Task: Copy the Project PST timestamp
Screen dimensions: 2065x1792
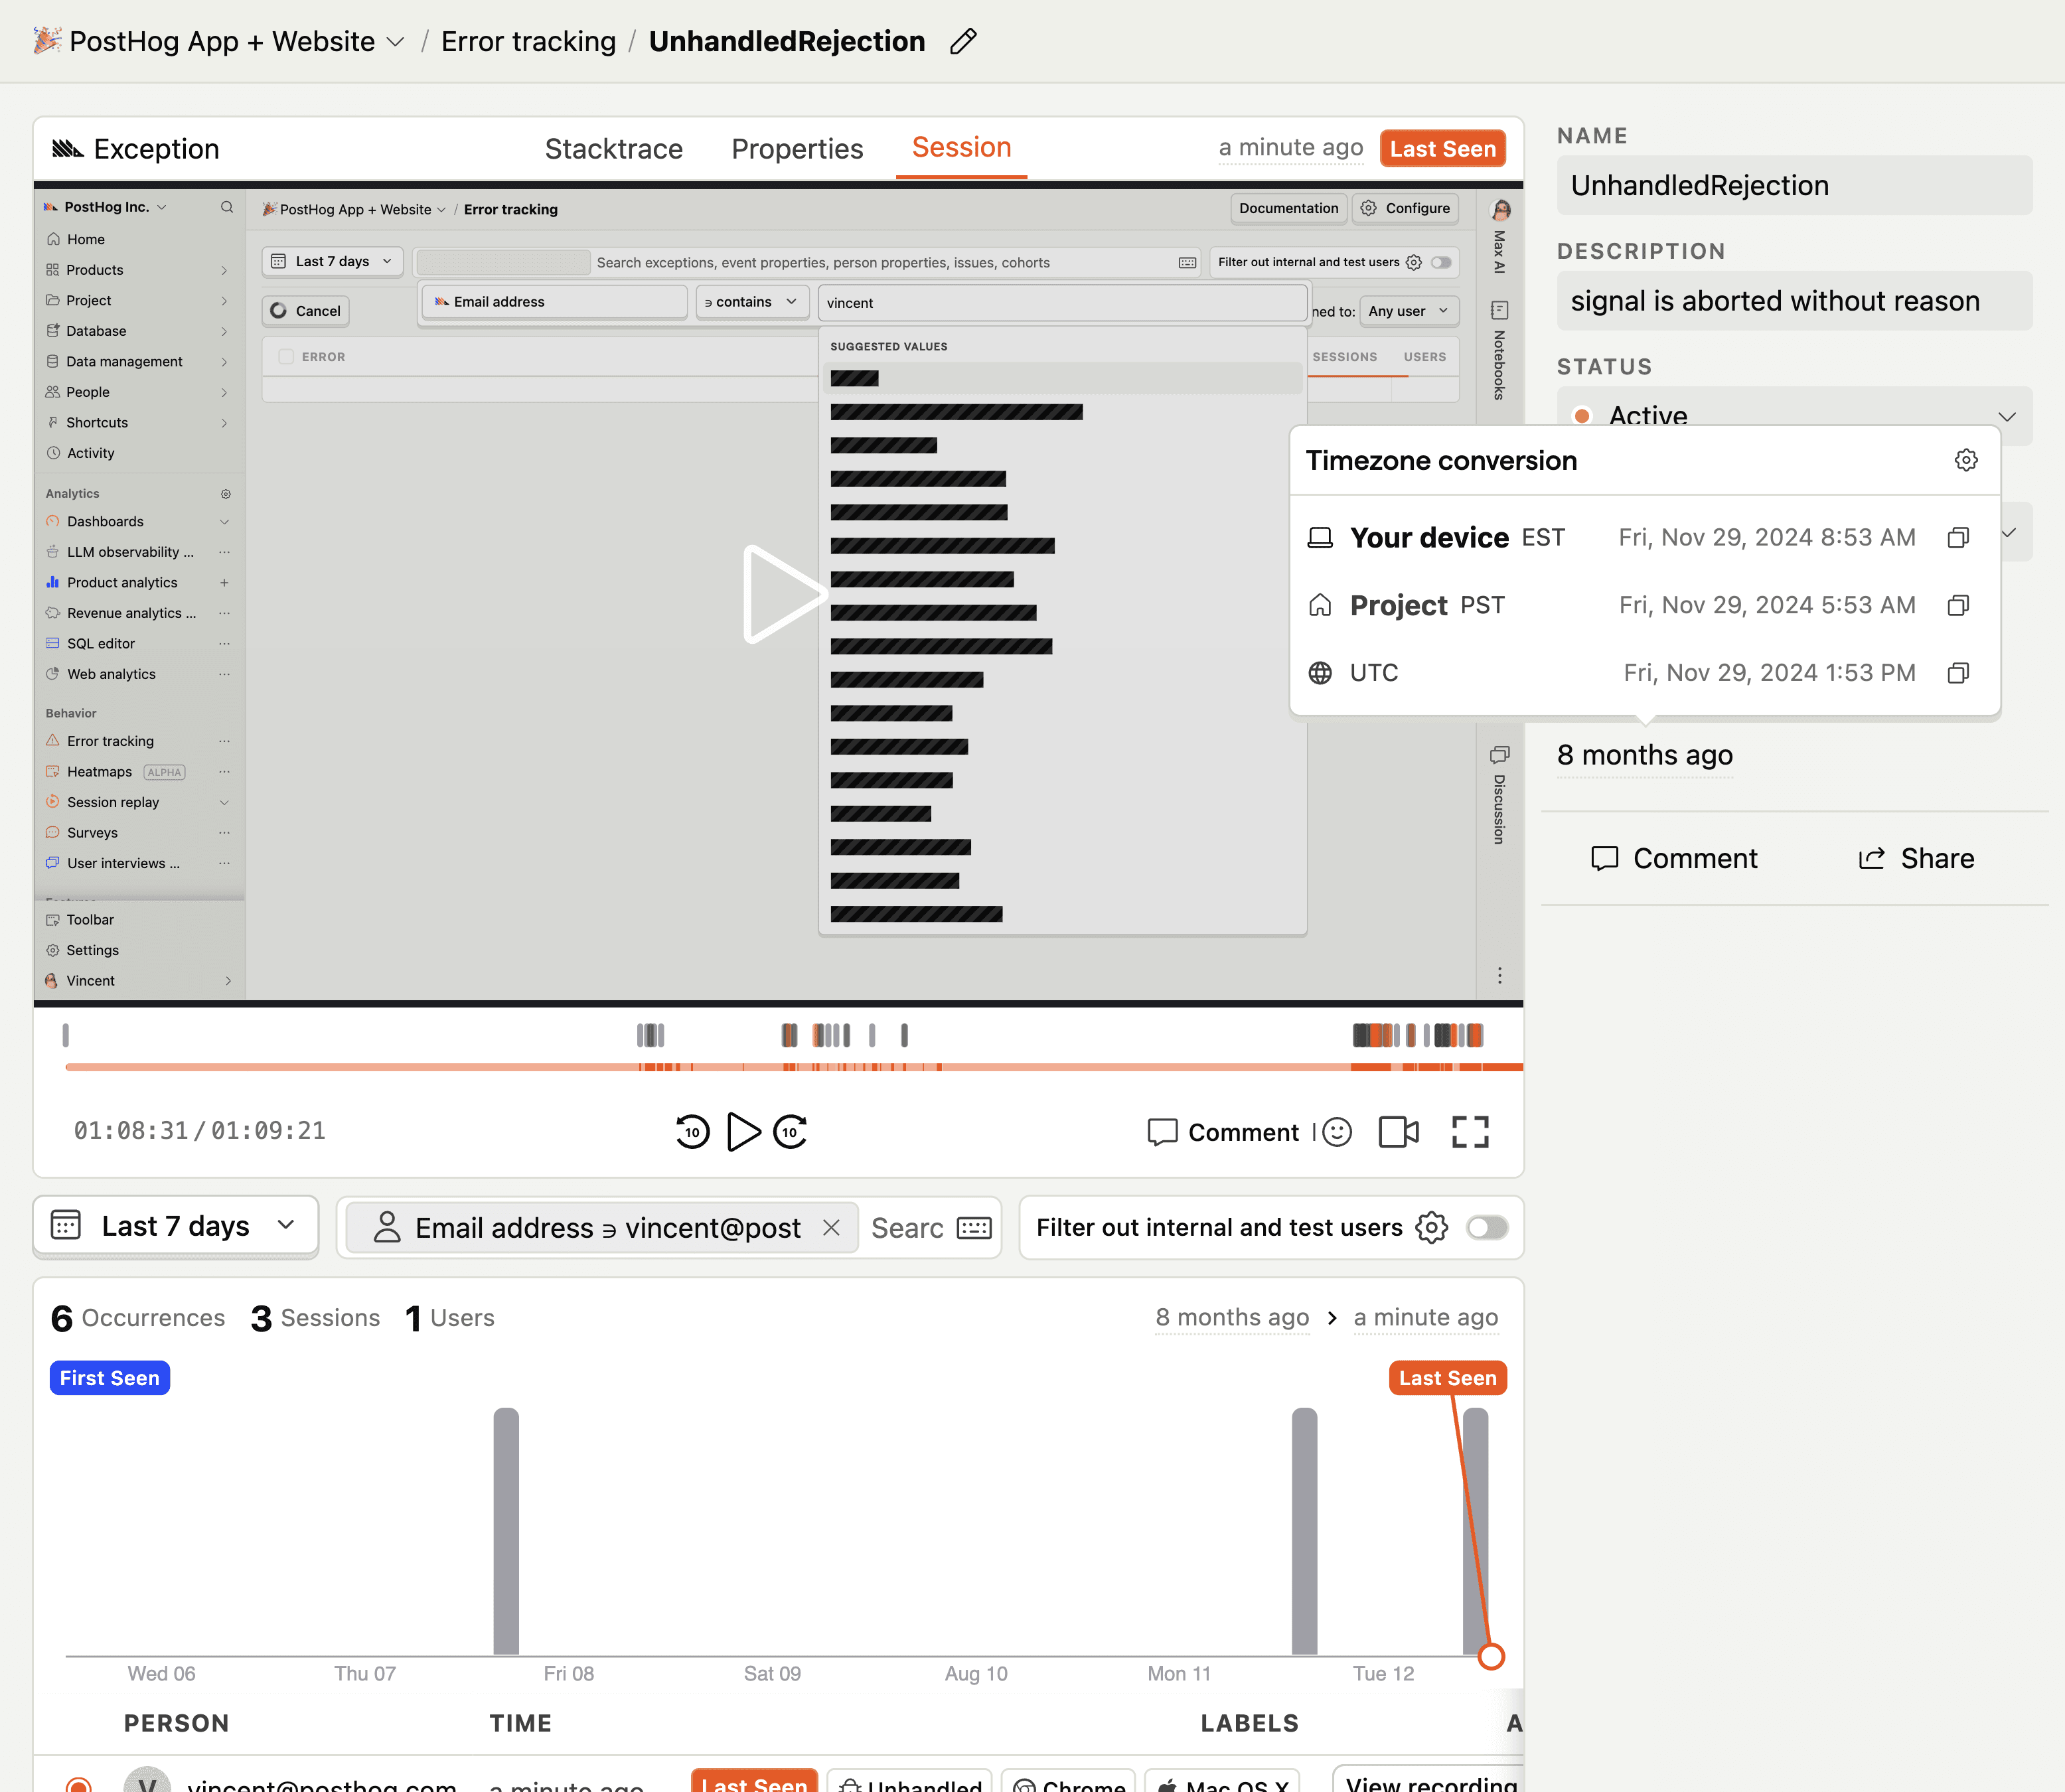Action: pos(1958,605)
